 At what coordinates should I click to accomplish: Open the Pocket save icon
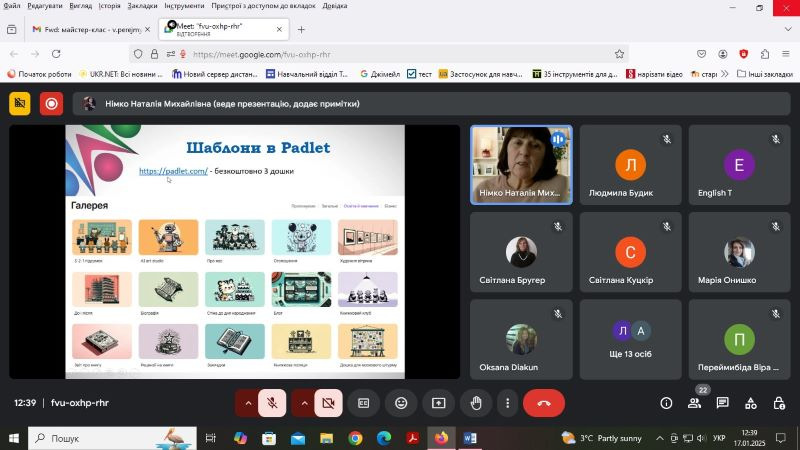(702, 54)
